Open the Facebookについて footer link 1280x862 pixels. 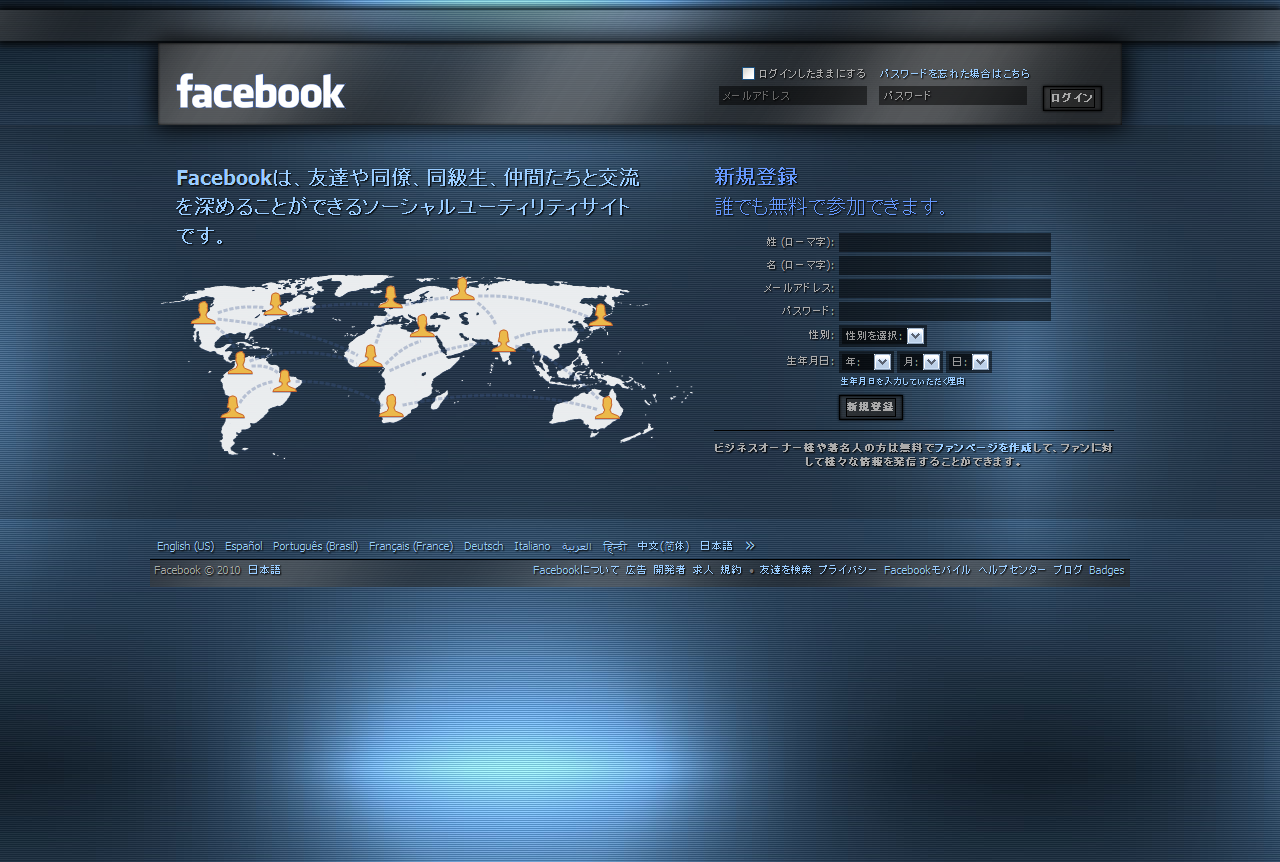click(576, 570)
